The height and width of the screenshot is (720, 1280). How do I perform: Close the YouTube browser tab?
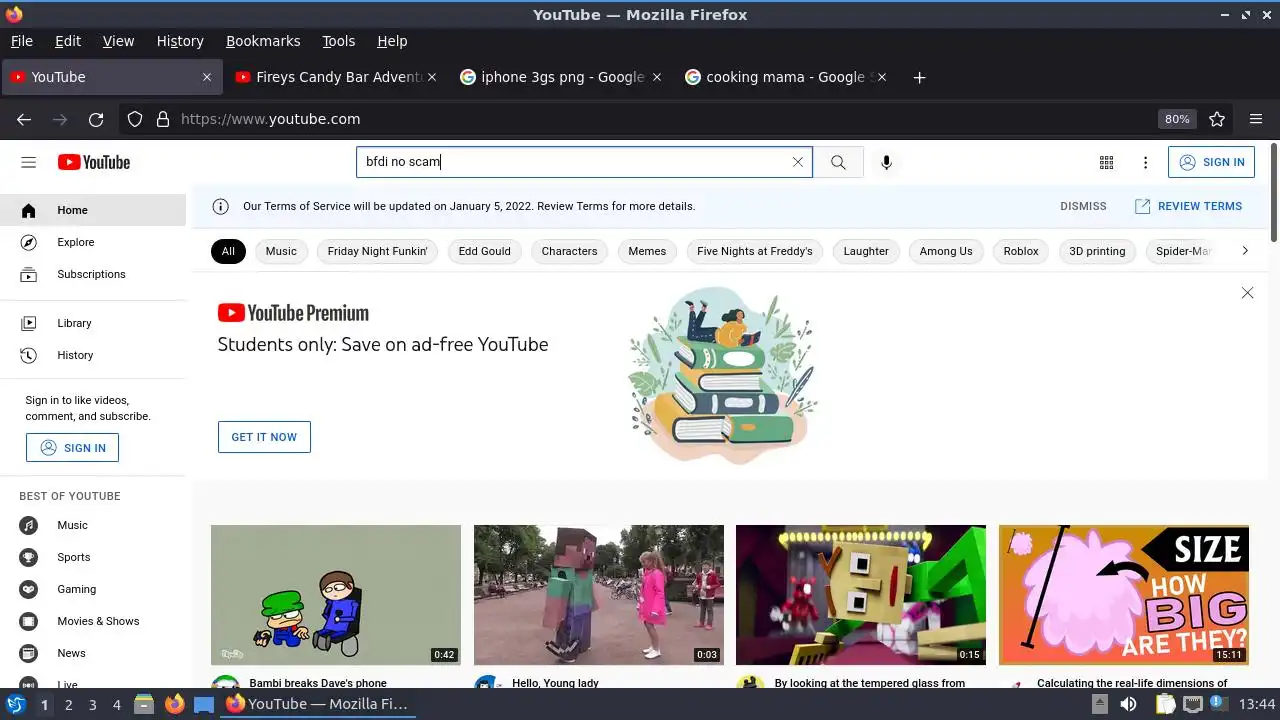(207, 77)
